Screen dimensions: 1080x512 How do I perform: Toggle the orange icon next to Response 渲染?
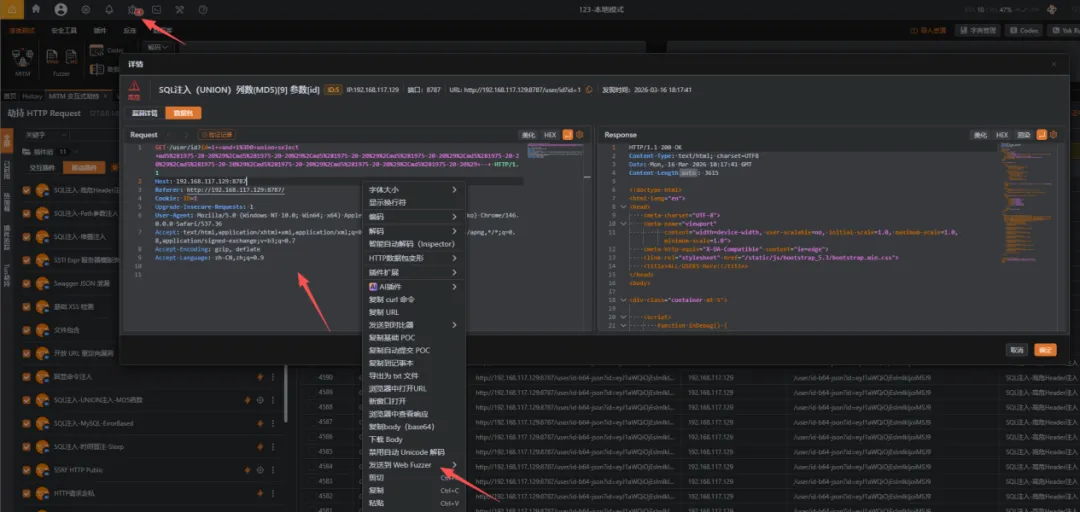(1041, 134)
